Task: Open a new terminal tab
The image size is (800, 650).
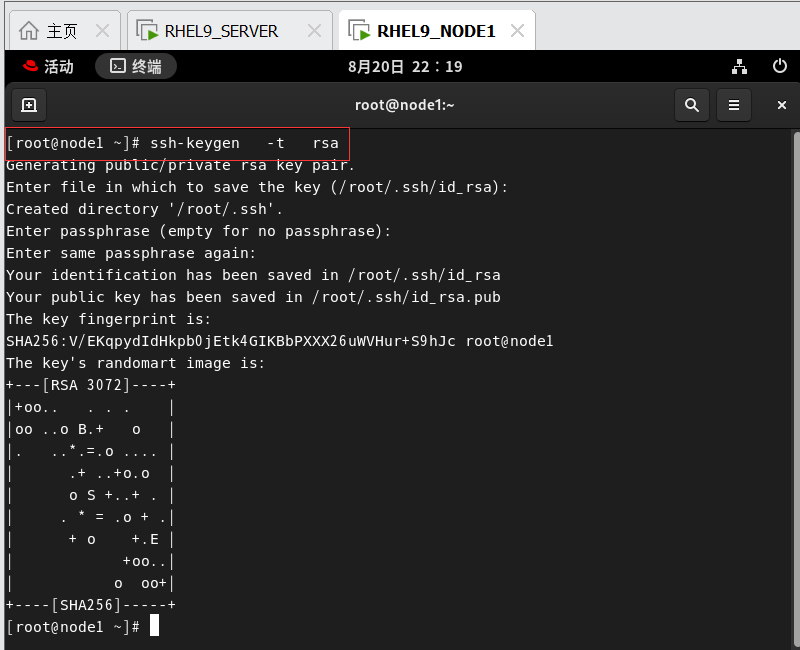Action: 29,105
